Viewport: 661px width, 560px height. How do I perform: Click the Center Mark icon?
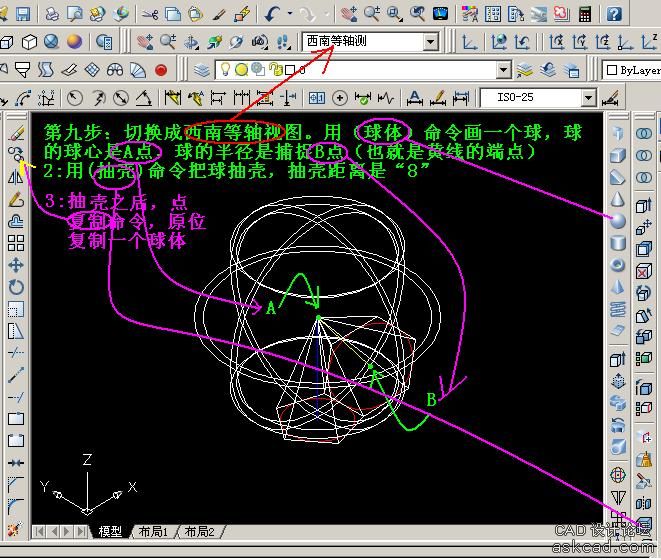[x=340, y=98]
